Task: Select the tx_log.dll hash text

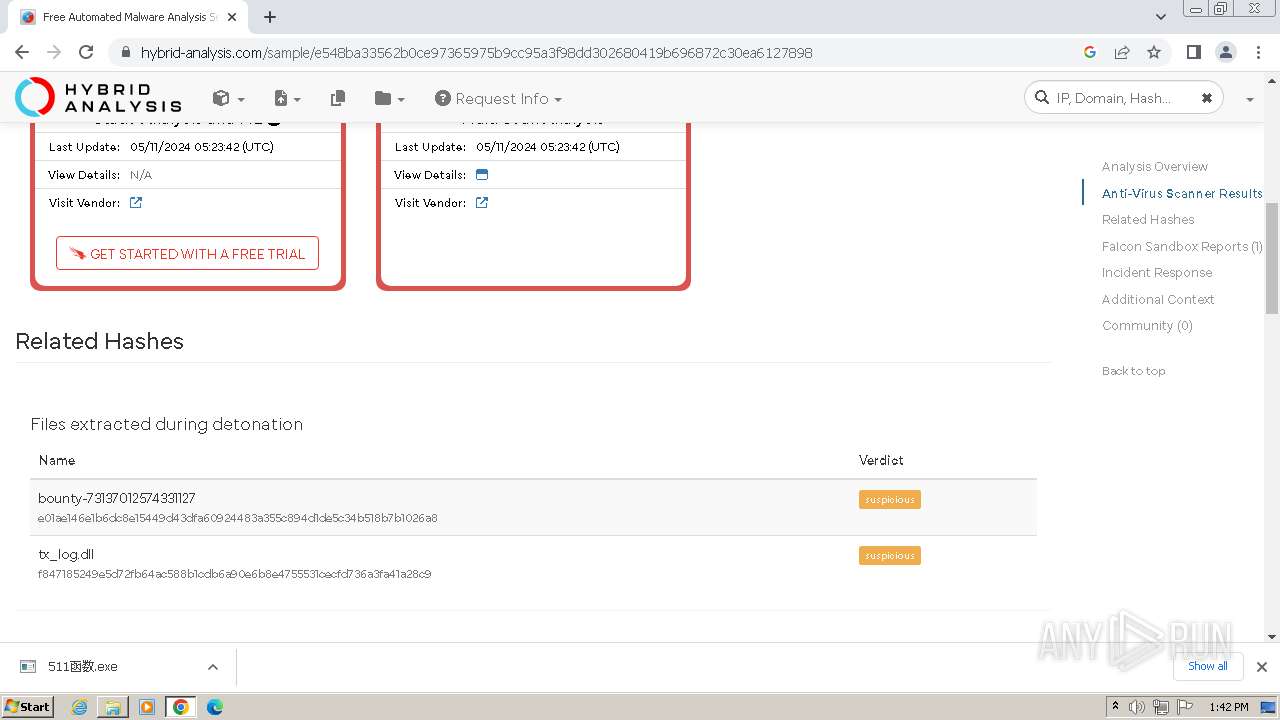Action: 235,574
